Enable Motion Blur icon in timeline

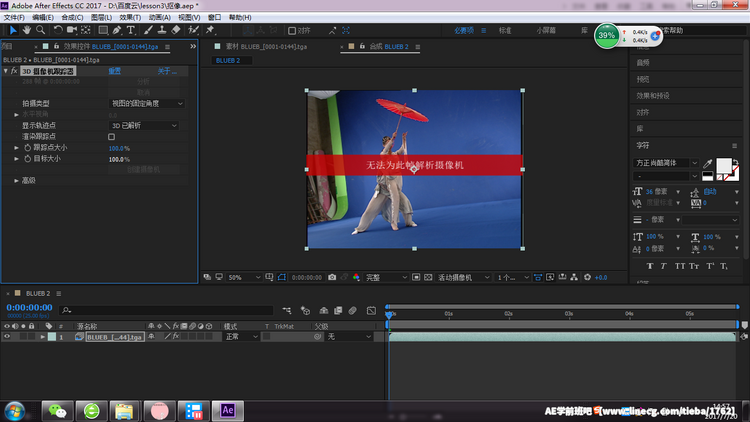point(353,311)
